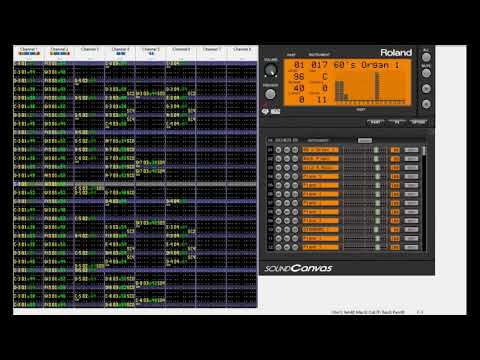
Task: Click part 09's third round button
Action: tap(295, 221)
